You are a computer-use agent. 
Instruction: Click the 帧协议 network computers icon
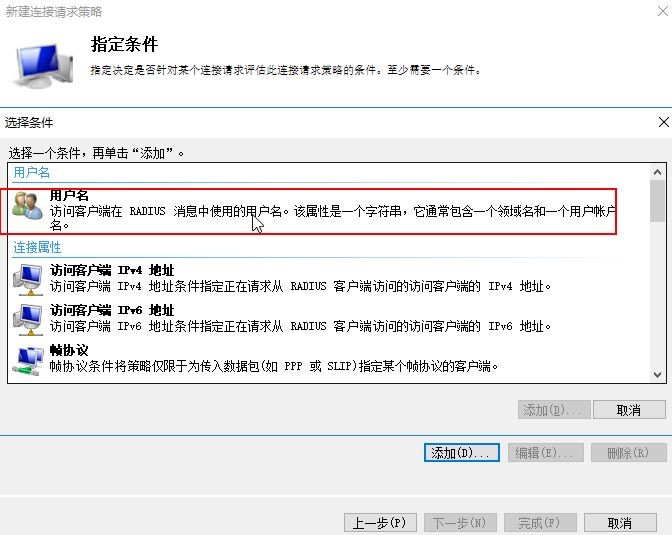tap(28, 361)
